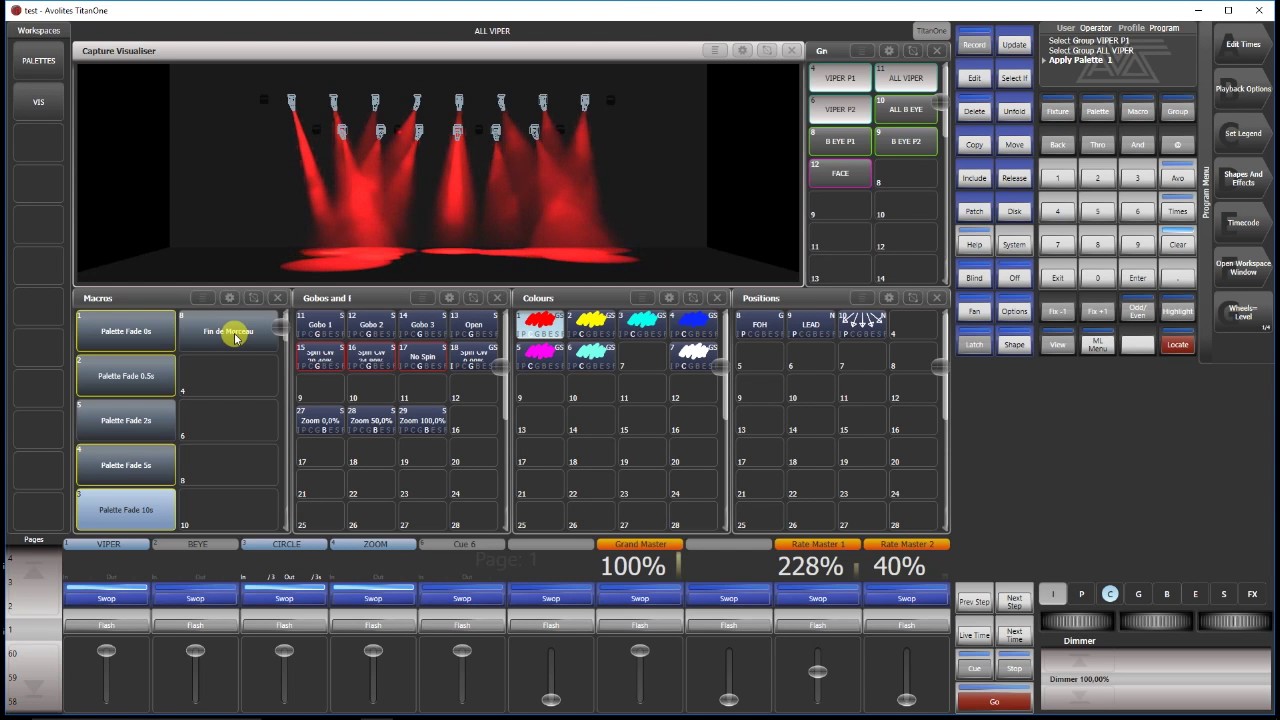The image size is (1280, 720).
Task: Select the B attribute bank
Action: (x=1166, y=594)
